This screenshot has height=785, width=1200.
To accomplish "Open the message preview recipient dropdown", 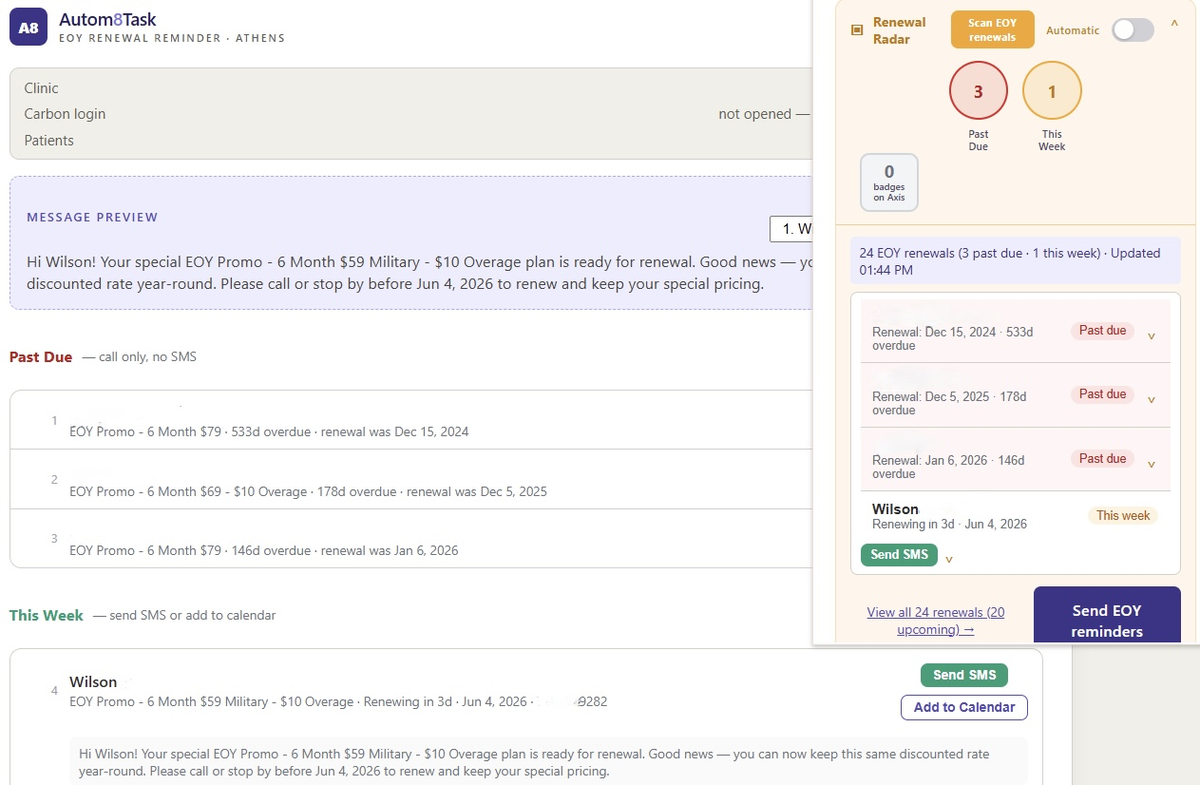I will tap(792, 229).
